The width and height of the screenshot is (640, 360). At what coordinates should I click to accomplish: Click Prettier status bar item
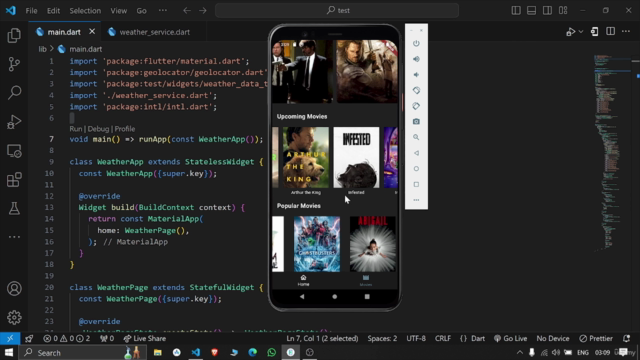(596, 338)
